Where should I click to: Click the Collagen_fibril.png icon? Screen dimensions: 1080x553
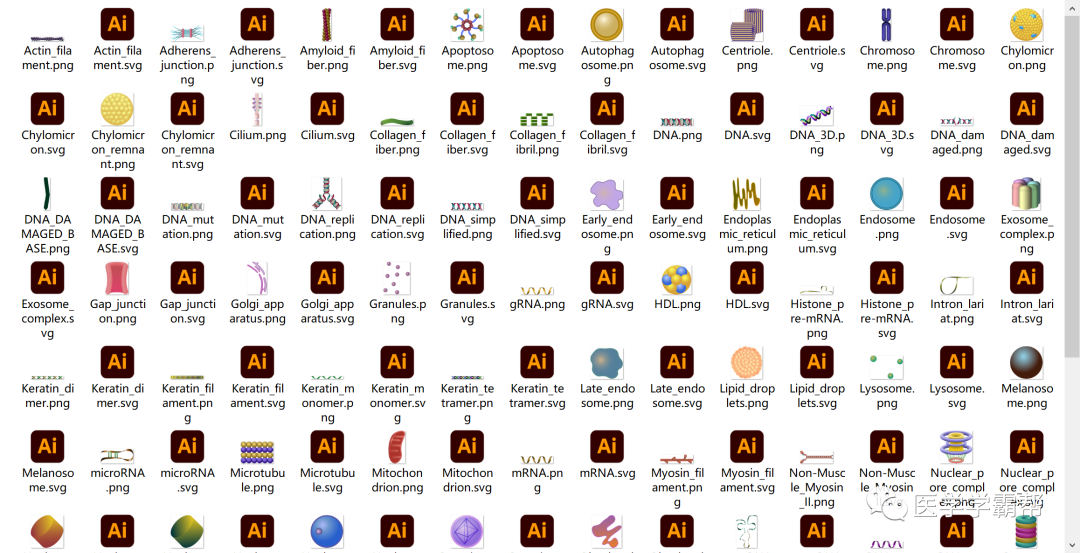[x=537, y=118]
